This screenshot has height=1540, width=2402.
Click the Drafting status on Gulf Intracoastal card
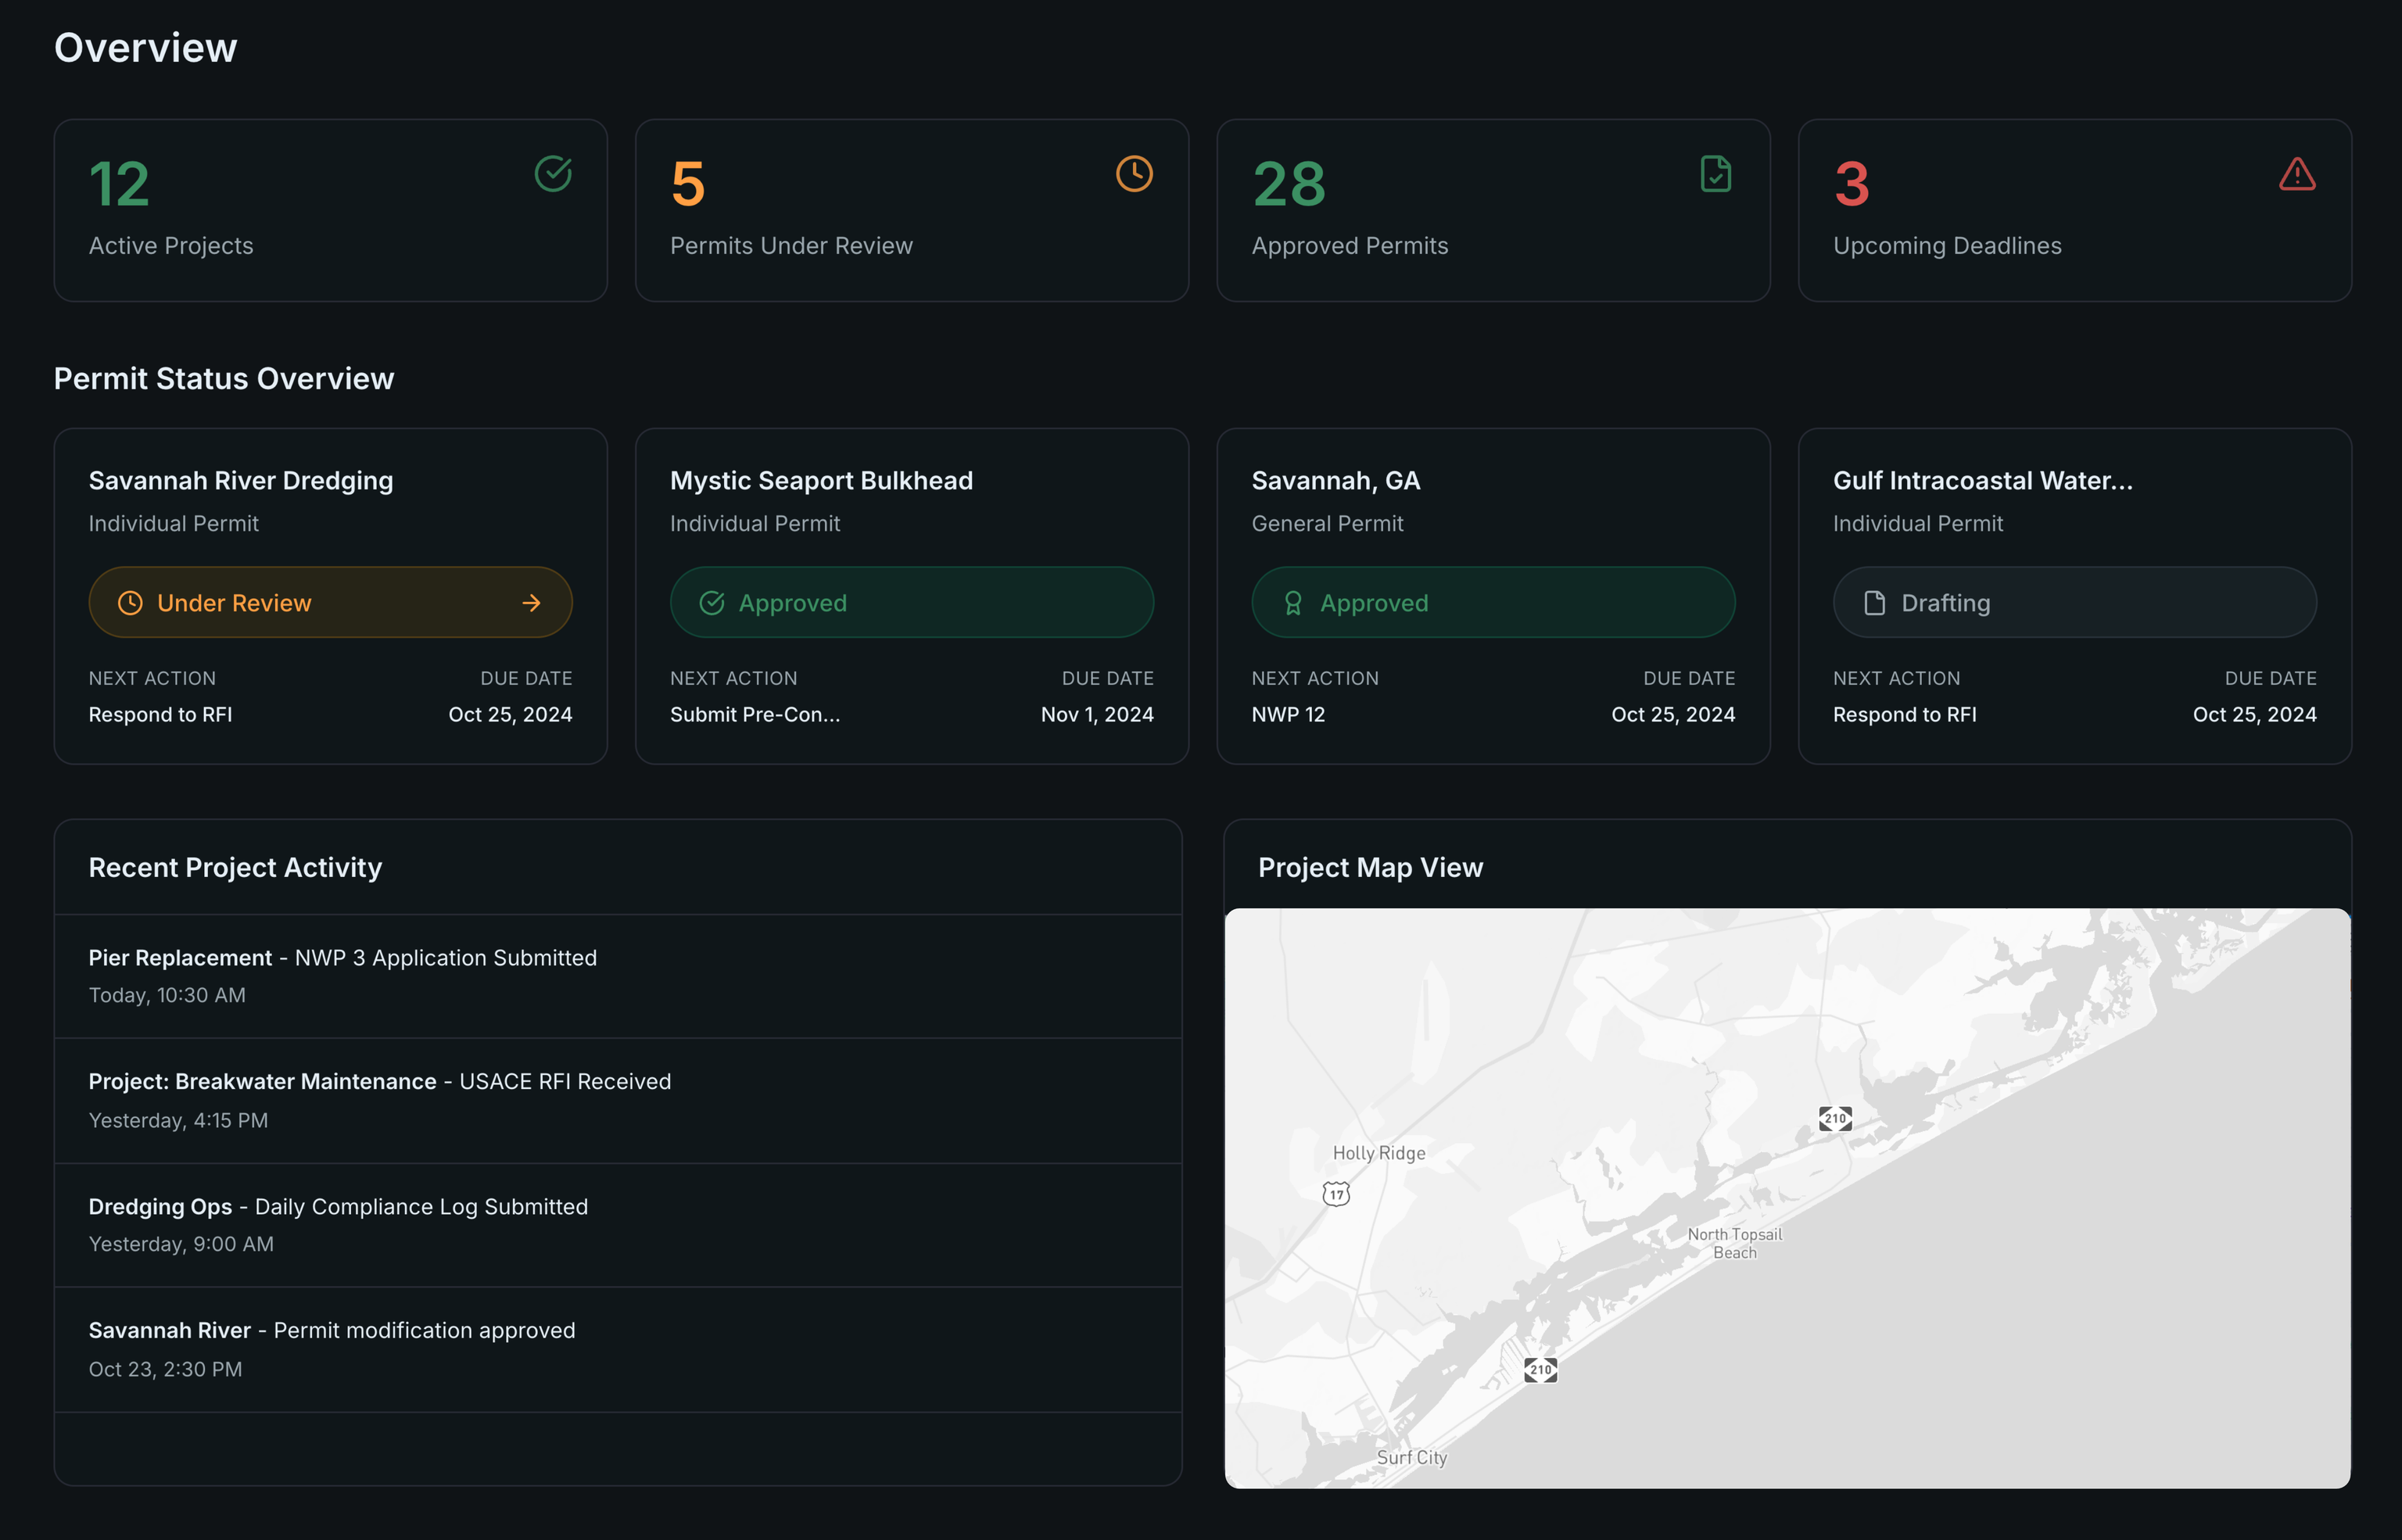point(2074,602)
